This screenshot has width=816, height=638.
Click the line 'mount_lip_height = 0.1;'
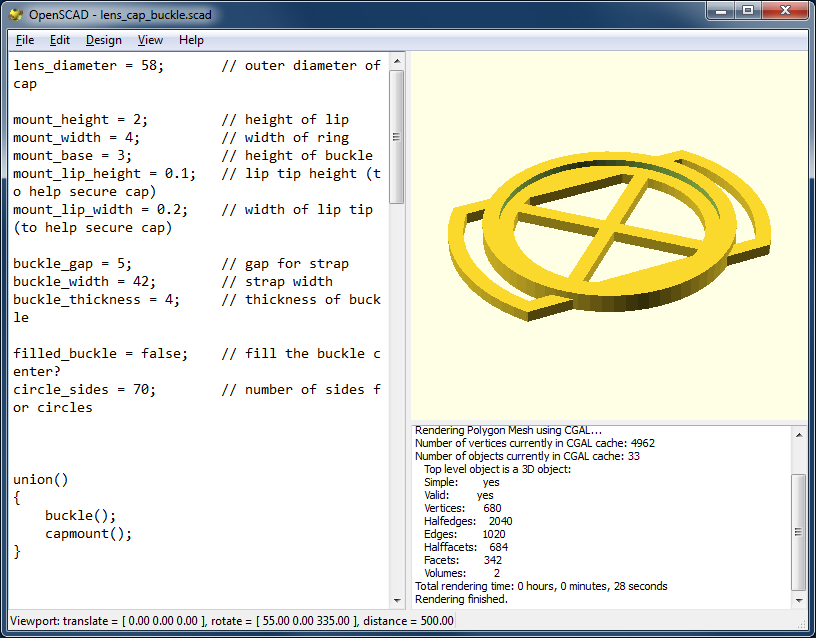(105, 174)
